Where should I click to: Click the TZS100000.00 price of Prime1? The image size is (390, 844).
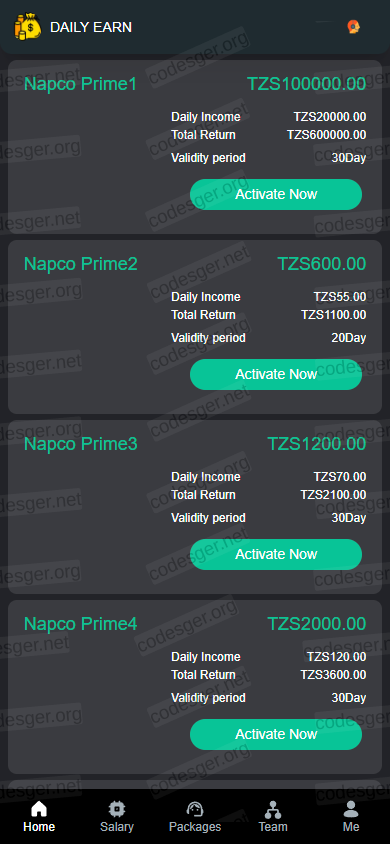click(307, 84)
